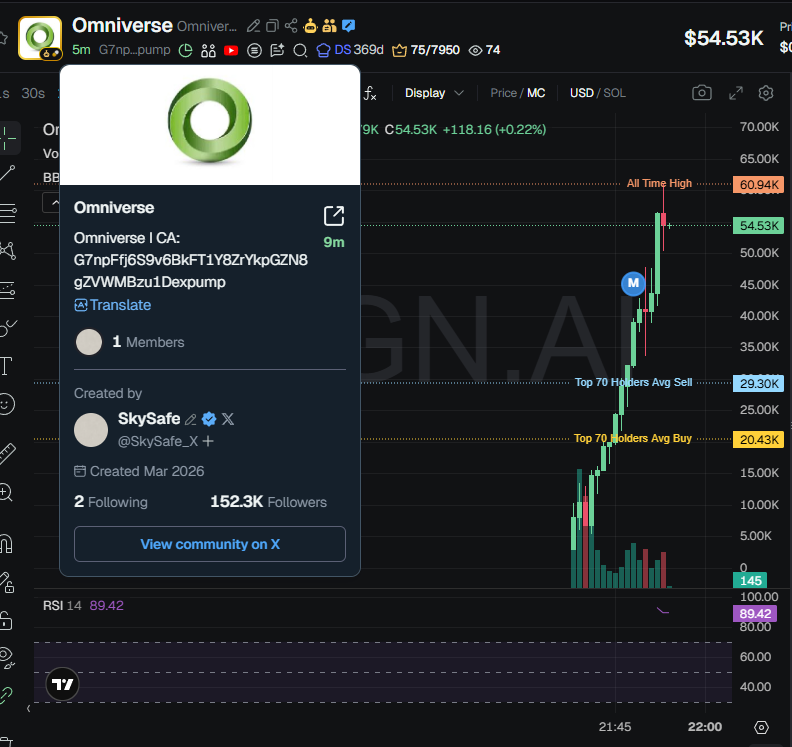Click the TradingView logo badge

point(63,684)
